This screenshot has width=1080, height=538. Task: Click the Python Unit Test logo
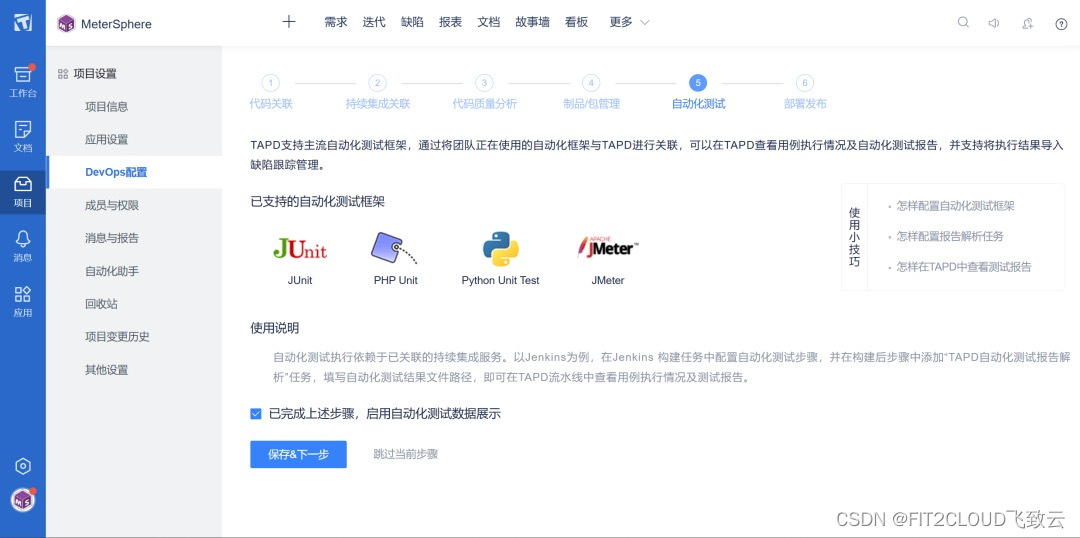coord(501,249)
